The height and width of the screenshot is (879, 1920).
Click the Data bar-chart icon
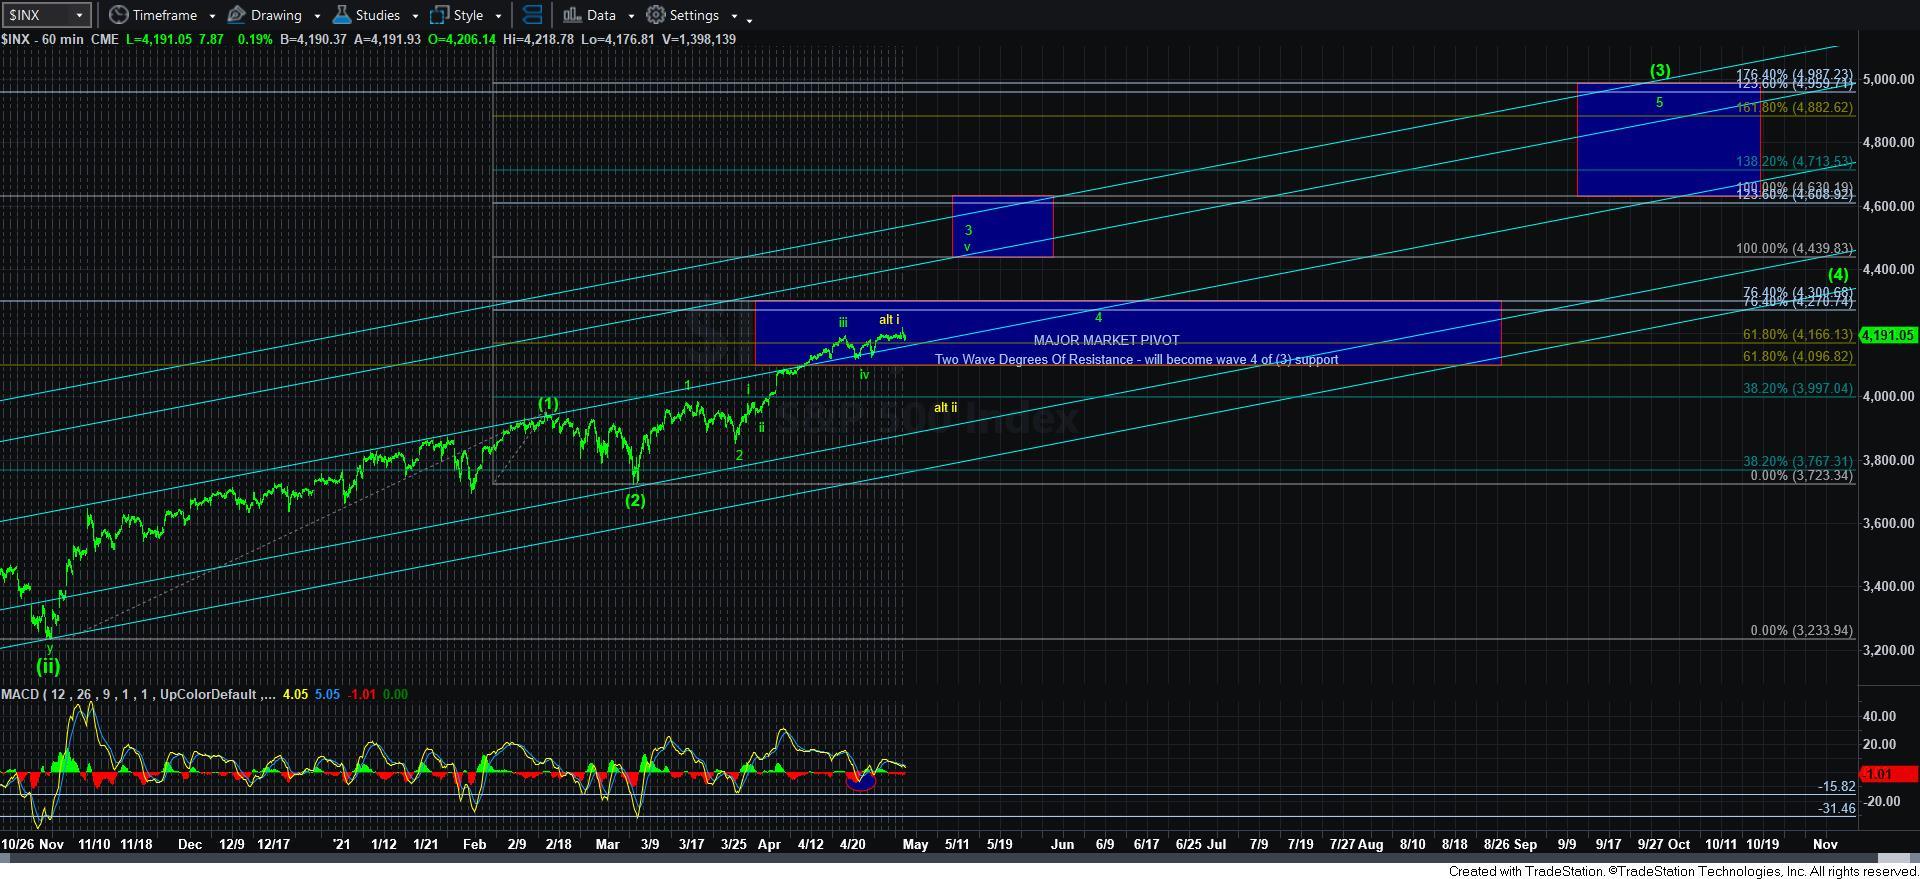[x=572, y=15]
